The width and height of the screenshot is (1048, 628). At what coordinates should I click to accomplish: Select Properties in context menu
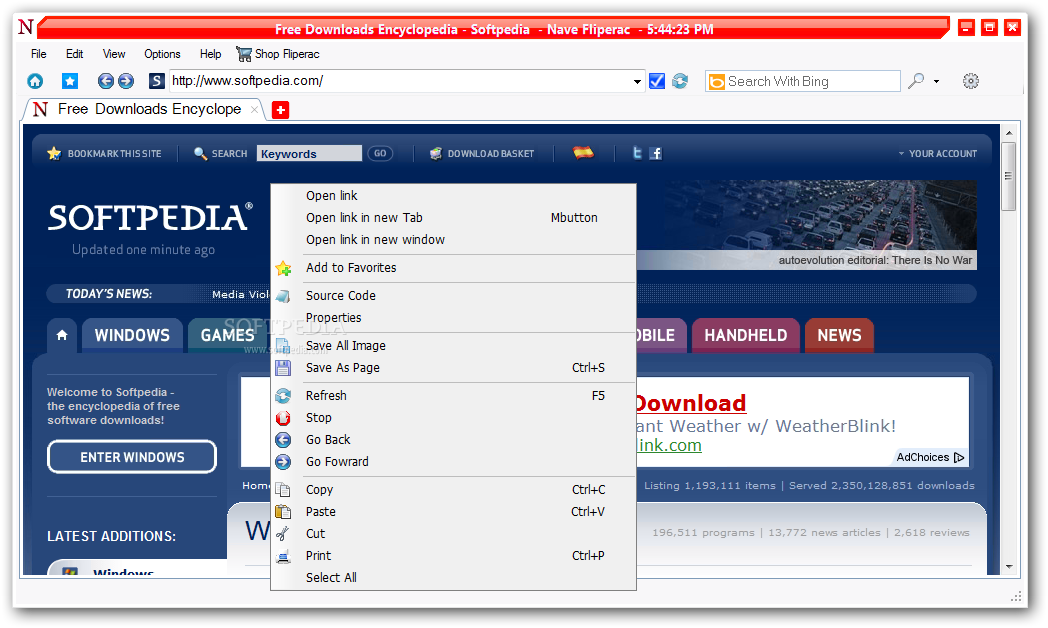453,318
